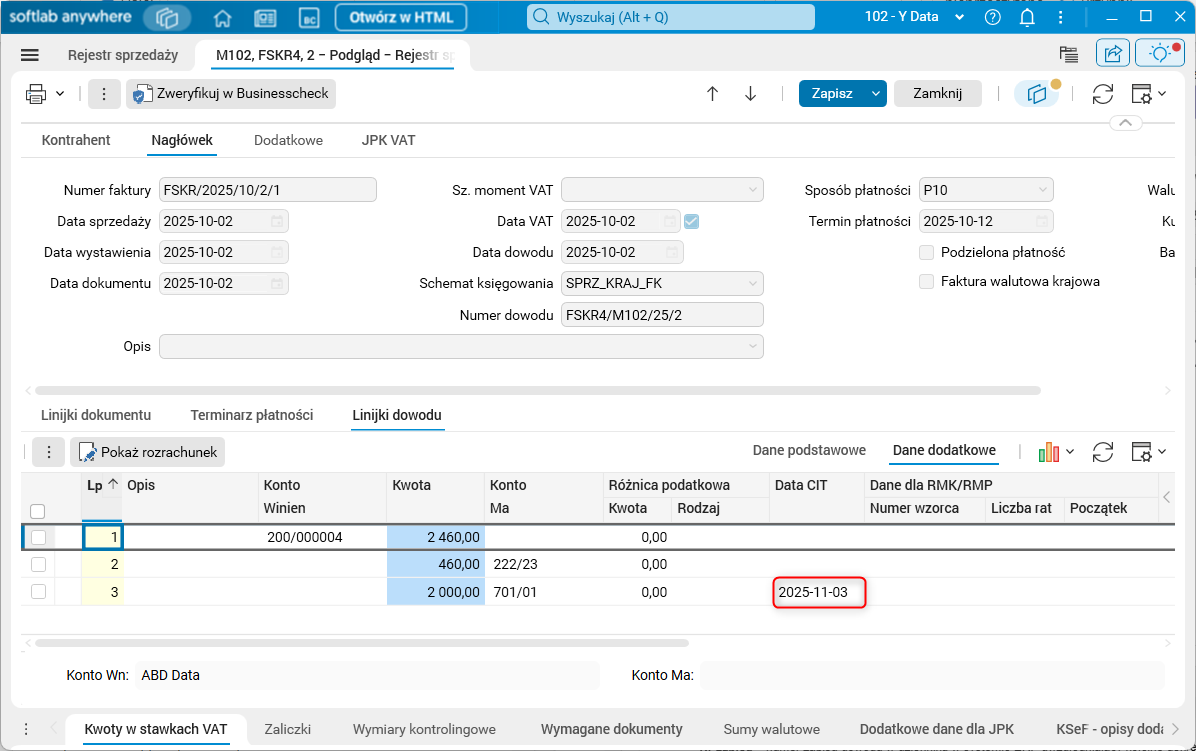Open the news panel icon
Image resolution: width=1196 pixels, height=751 pixels.
265,18
